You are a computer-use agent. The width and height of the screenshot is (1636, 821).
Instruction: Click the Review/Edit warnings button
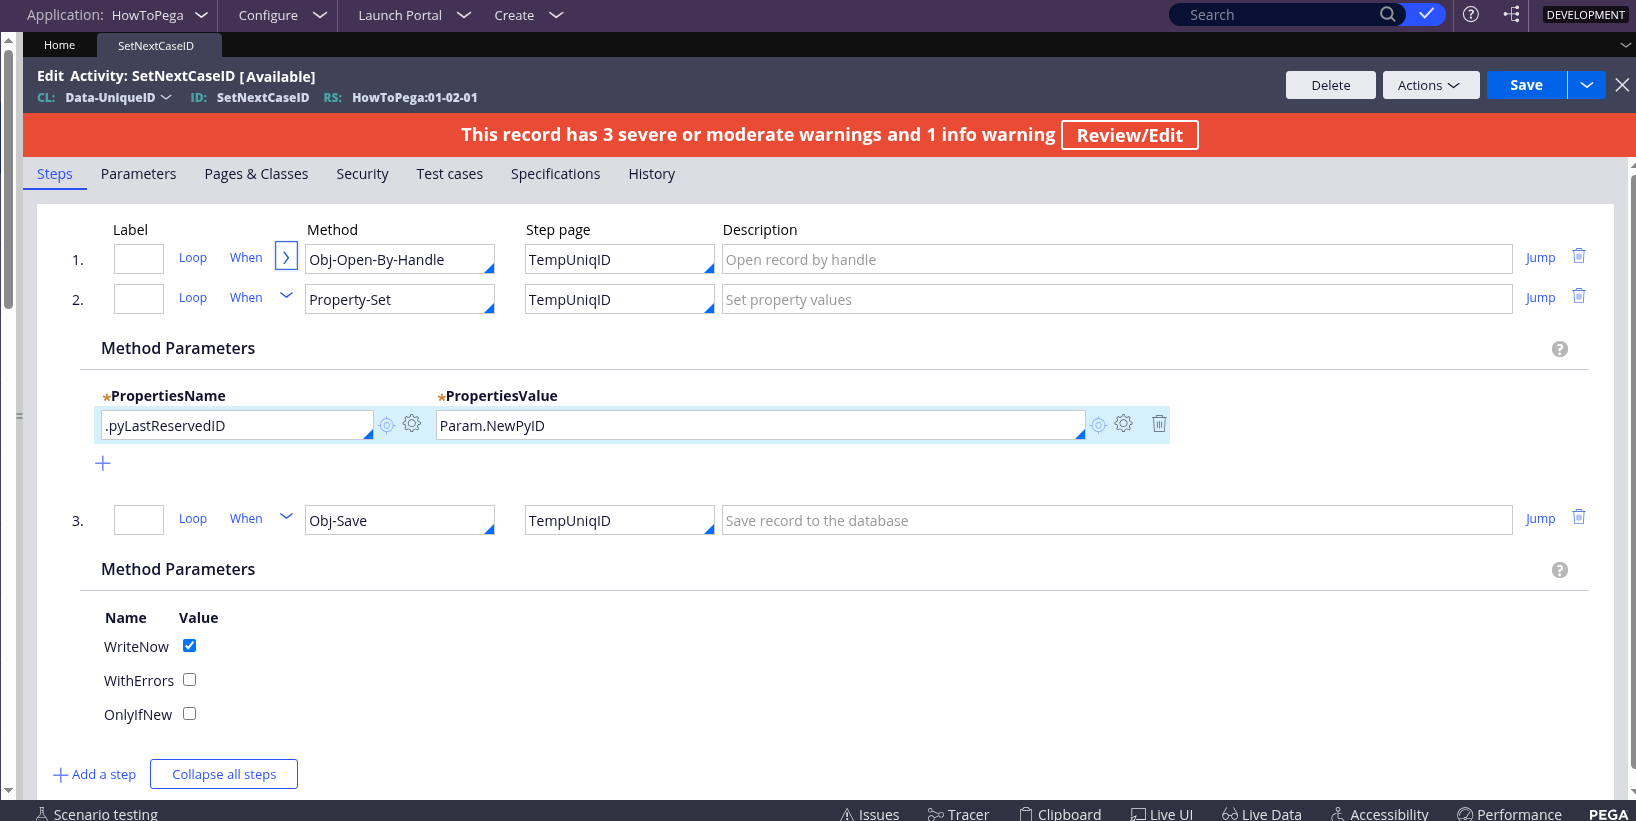[x=1129, y=135]
